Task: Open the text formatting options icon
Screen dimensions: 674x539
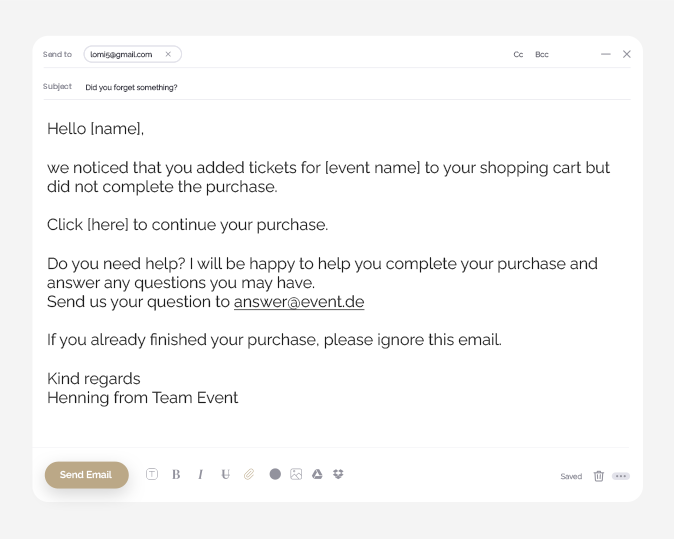Action: (152, 474)
